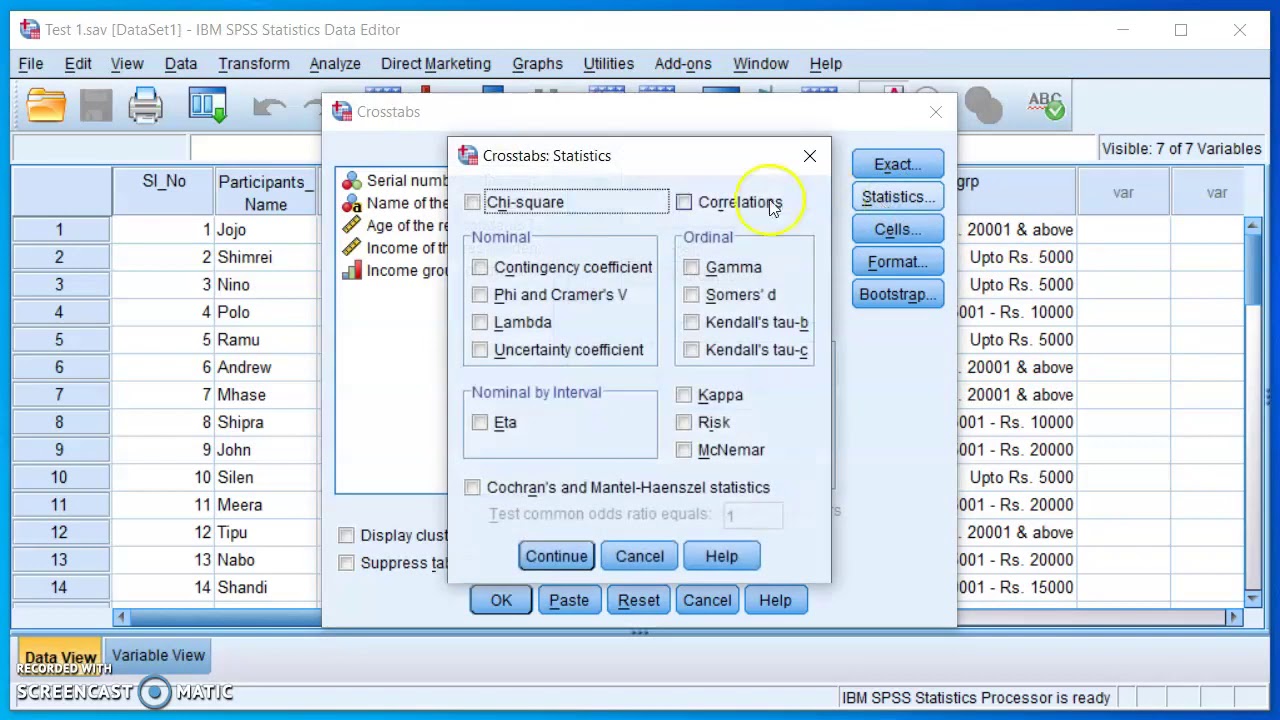Click the vertical scrollbar down arrow of data grid
Viewport: 1280px width, 720px height.
(x=1253, y=597)
